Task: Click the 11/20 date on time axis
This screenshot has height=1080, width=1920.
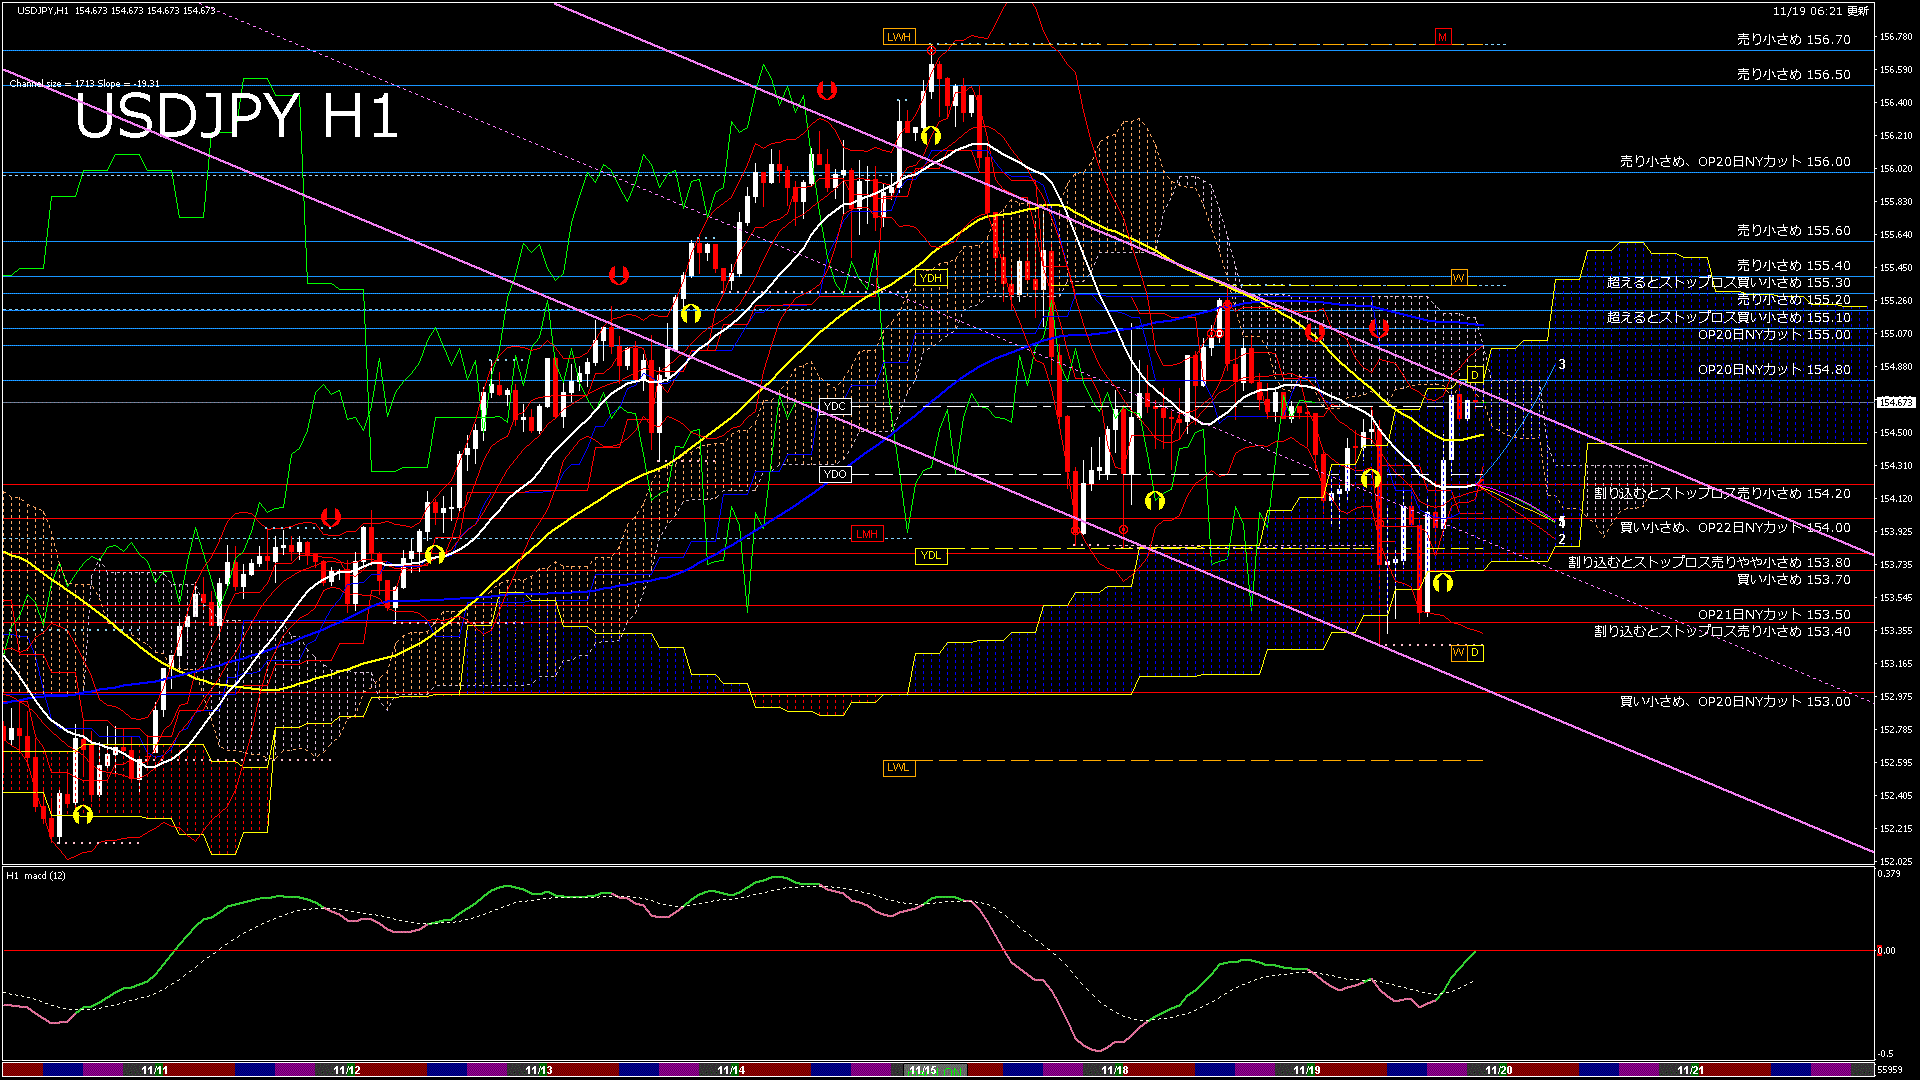Action: click(1498, 1070)
